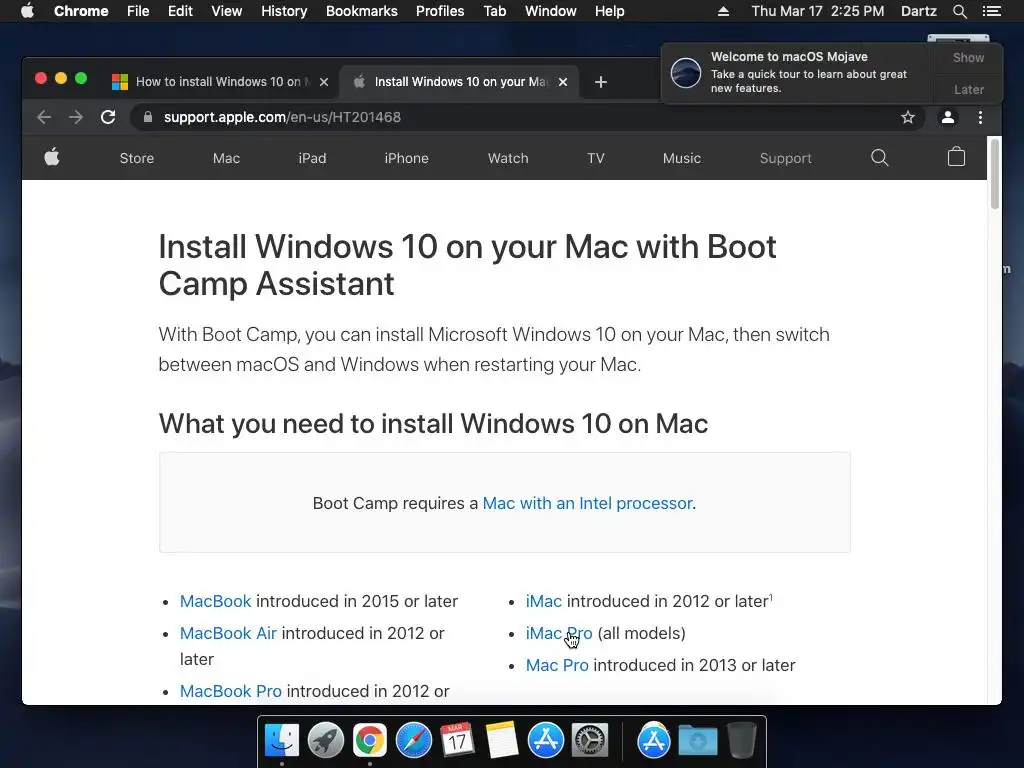Open the Tab menu
The image size is (1024, 768).
coord(494,11)
